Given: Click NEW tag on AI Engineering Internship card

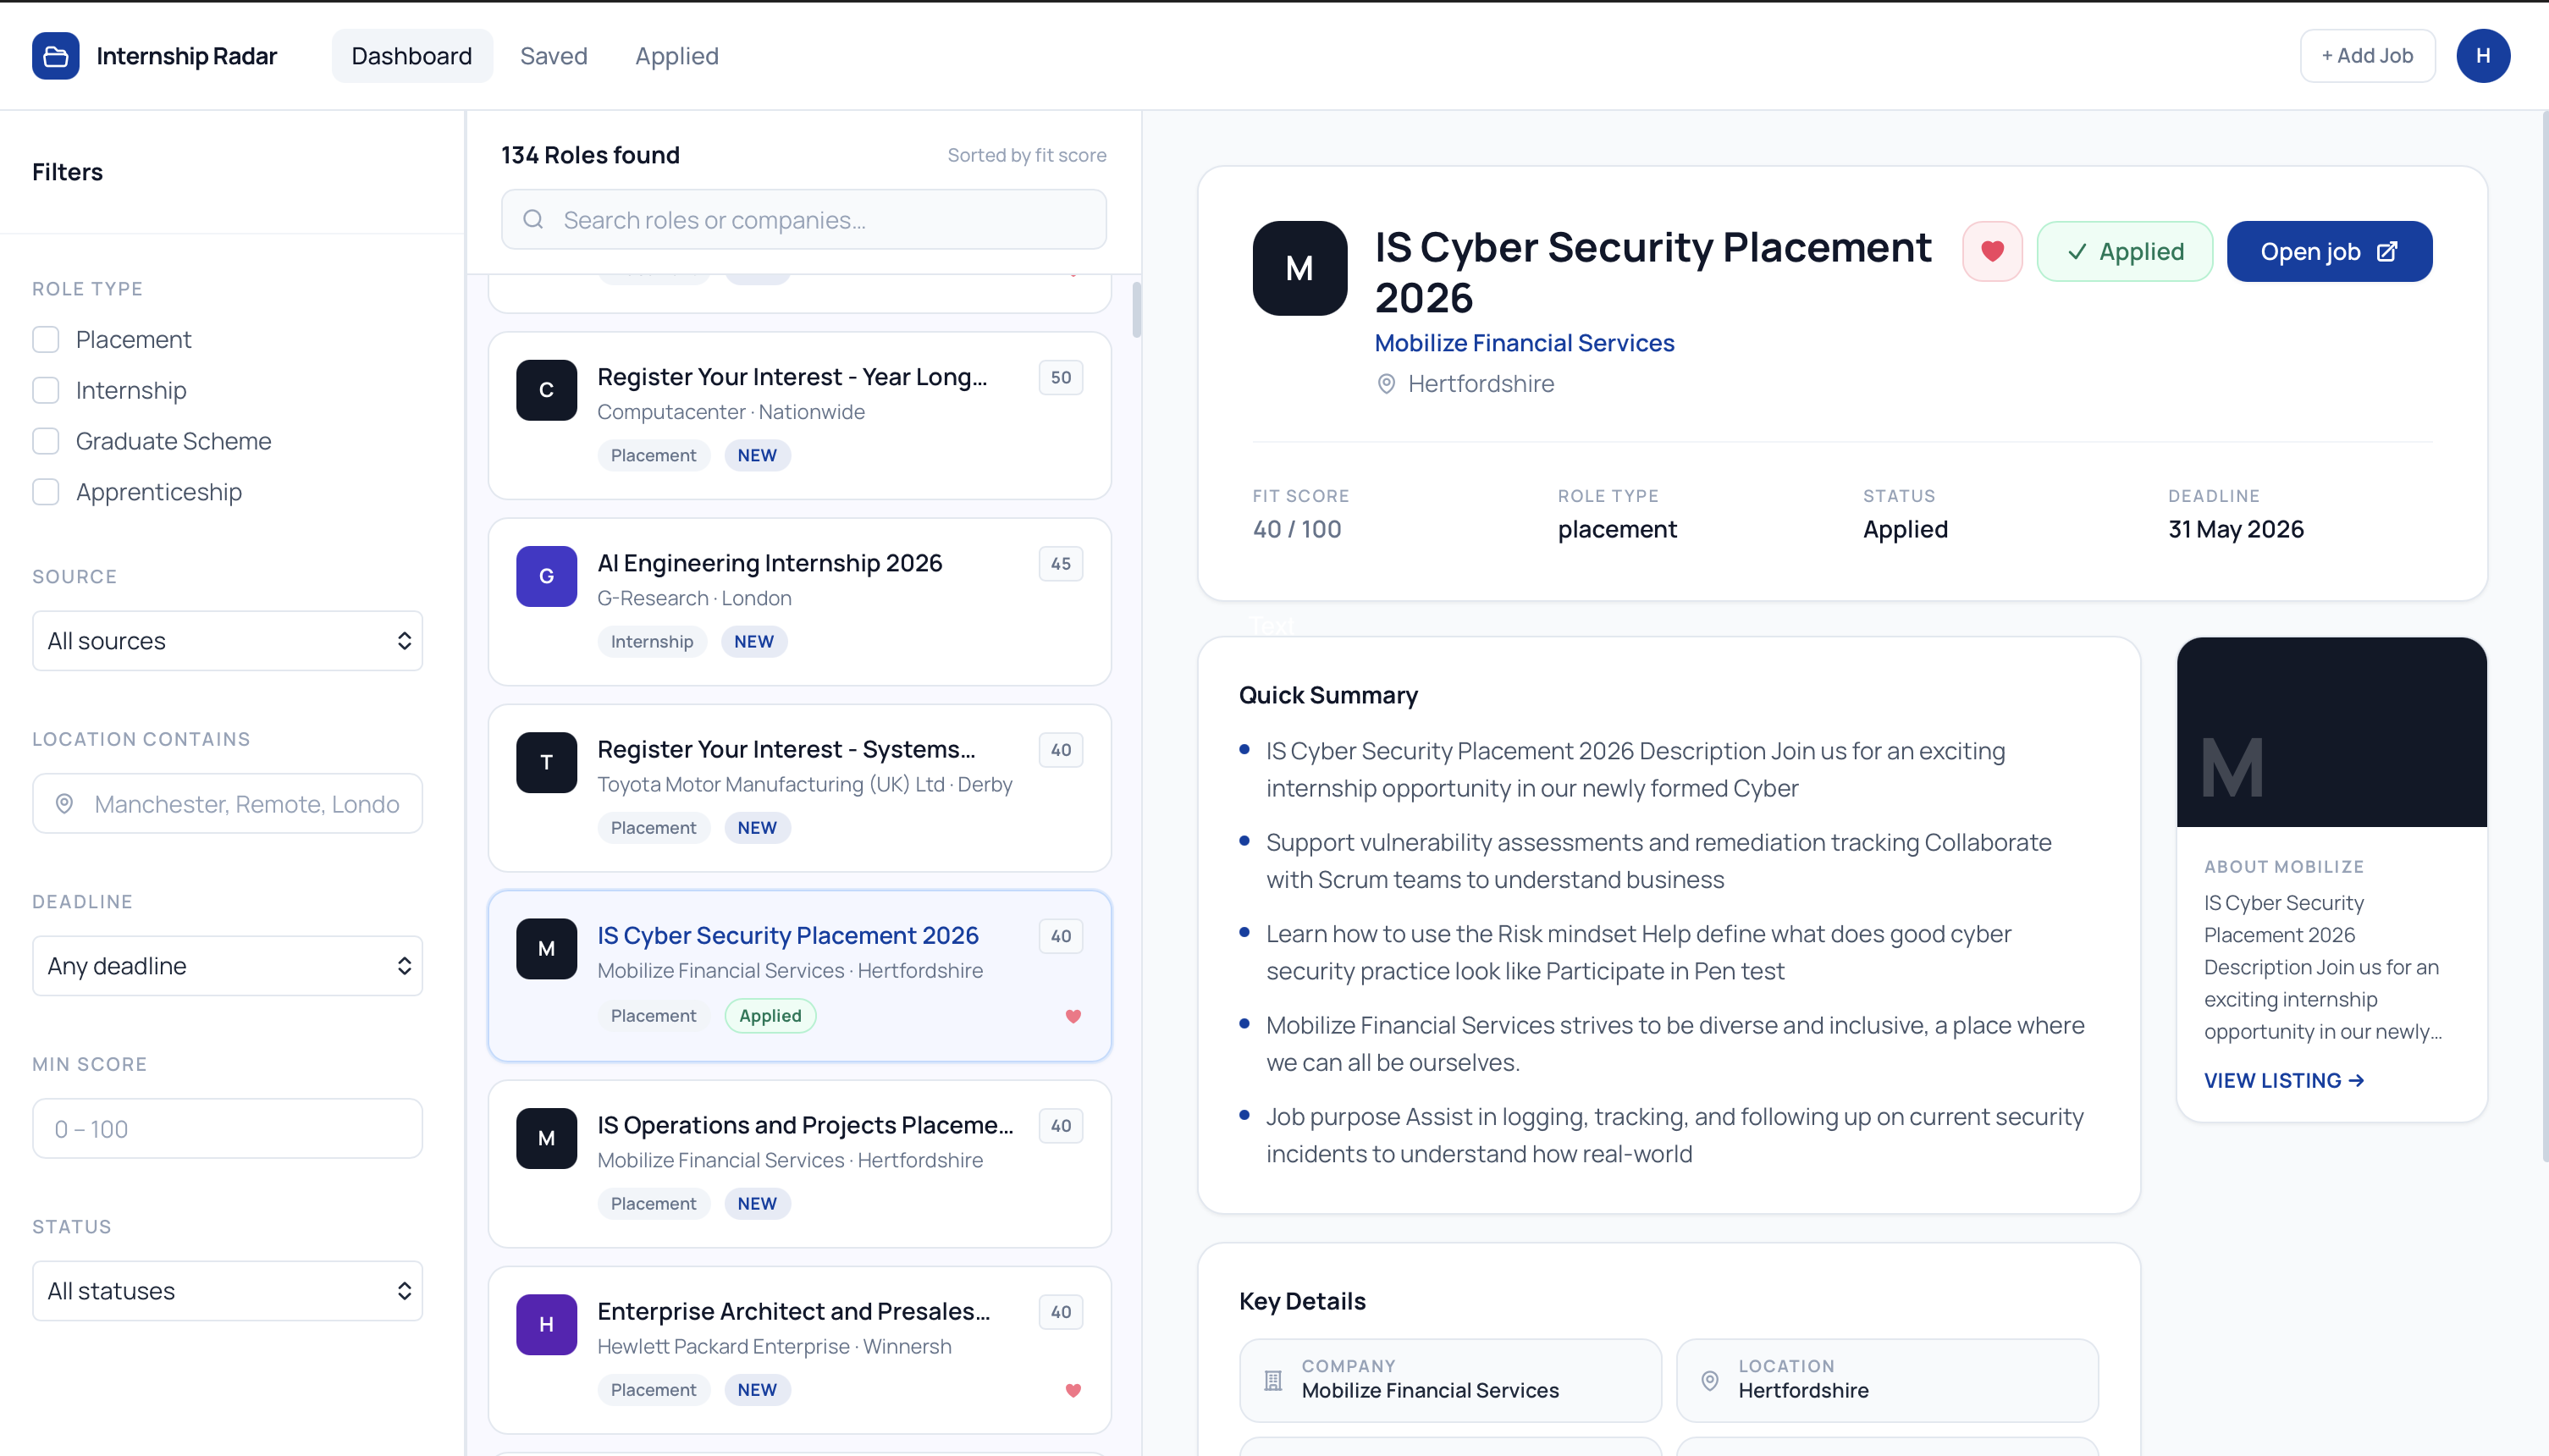Looking at the screenshot, I should [x=753, y=642].
